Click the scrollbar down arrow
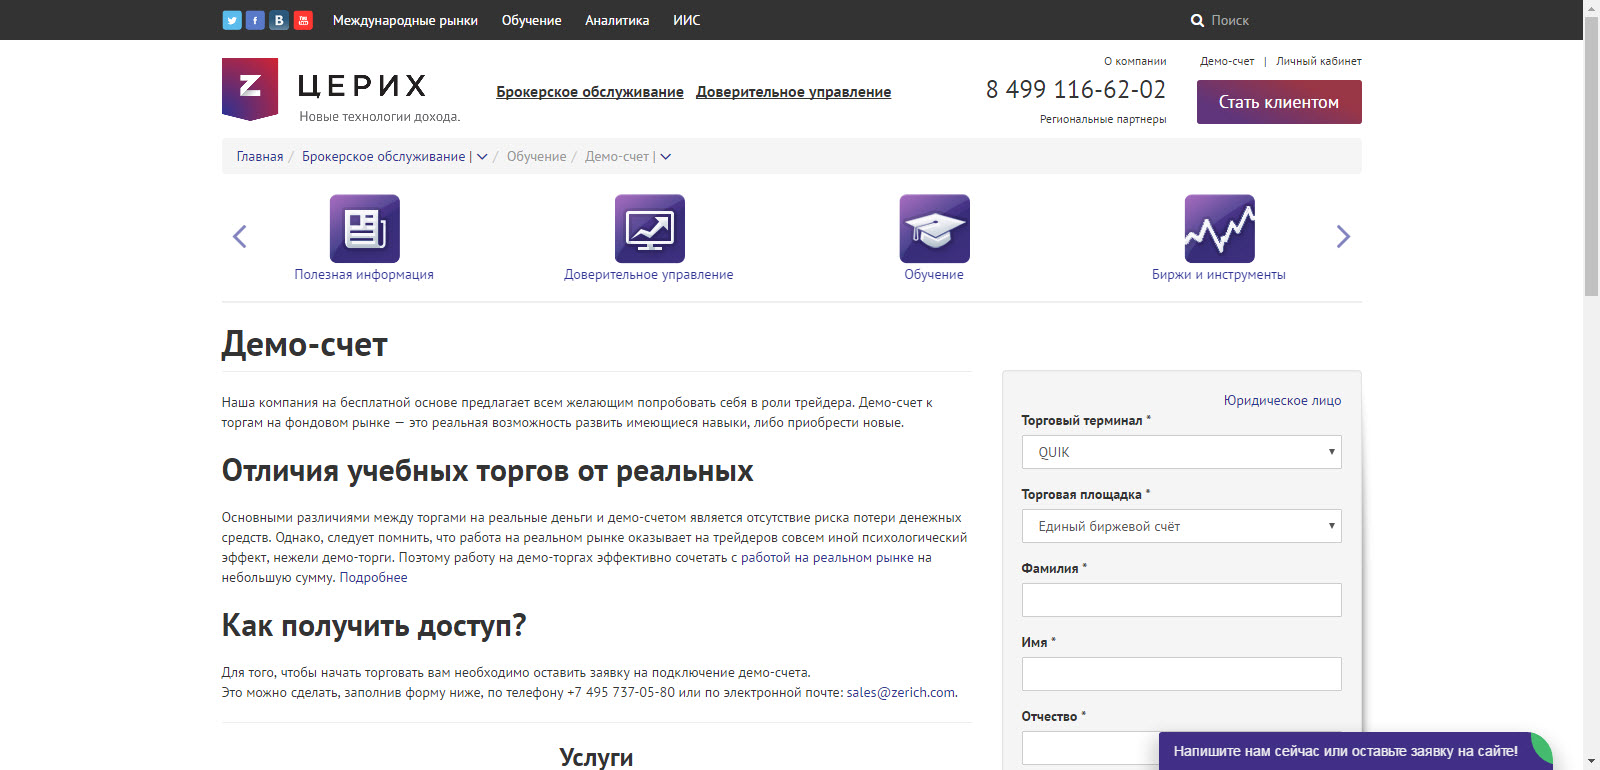1600x770 pixels. (1592, 762)
